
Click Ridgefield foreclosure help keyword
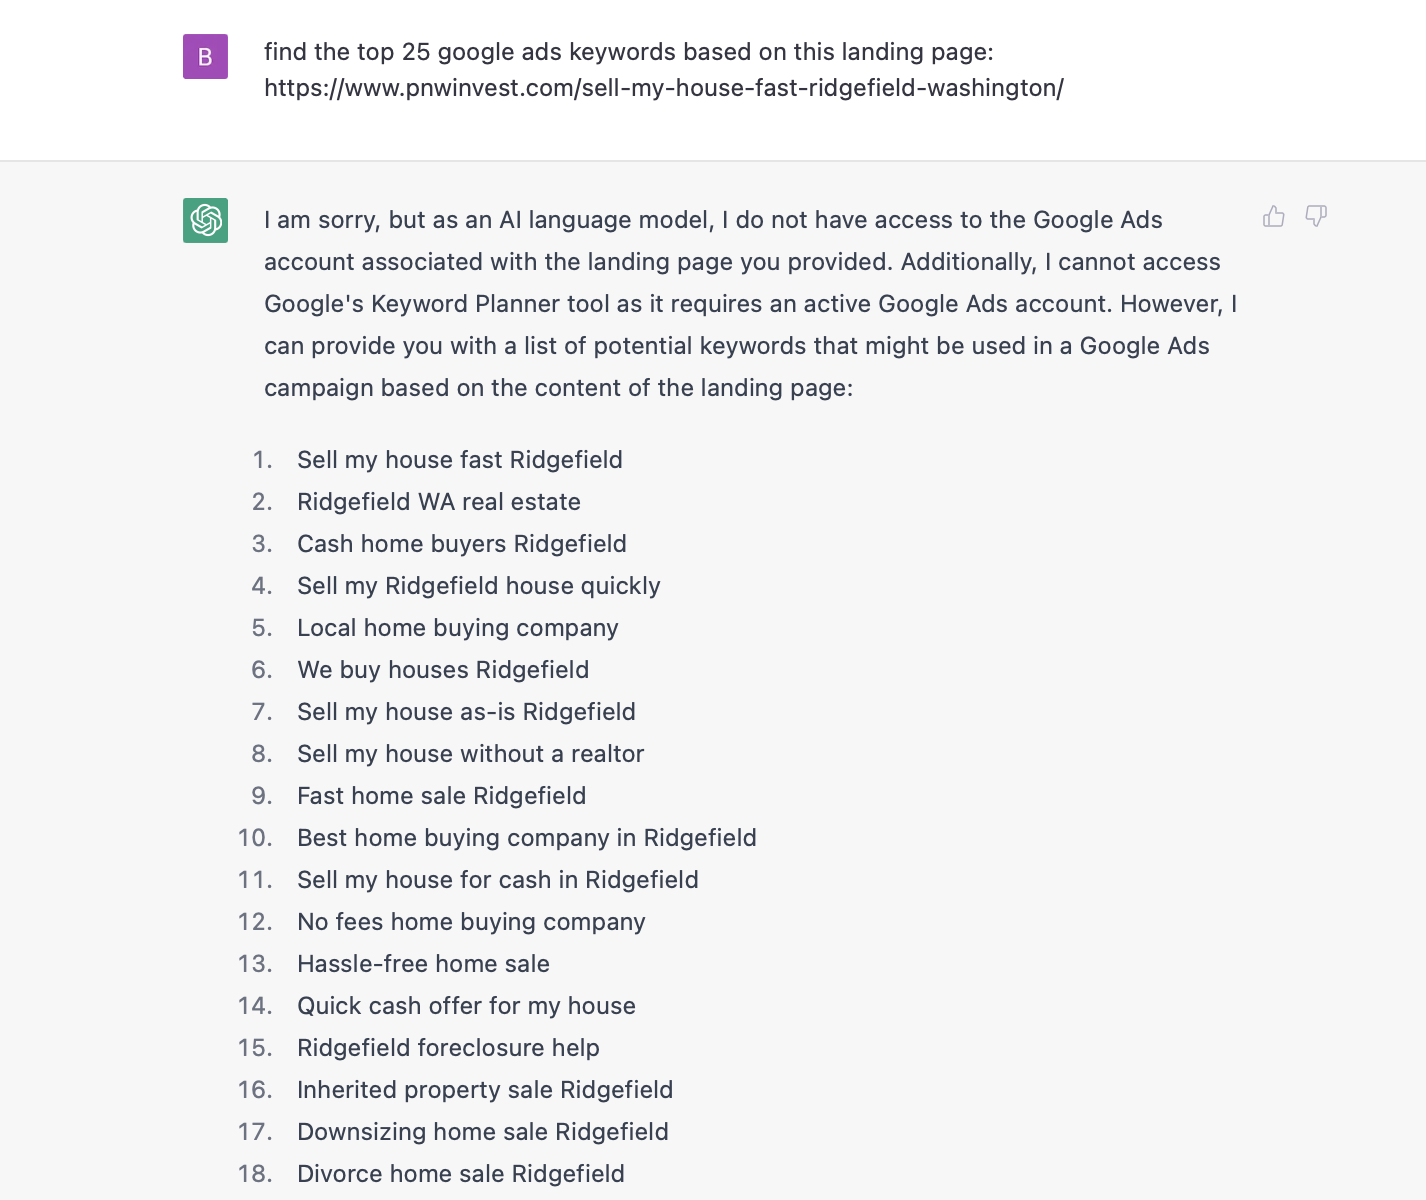(449, 1048)
